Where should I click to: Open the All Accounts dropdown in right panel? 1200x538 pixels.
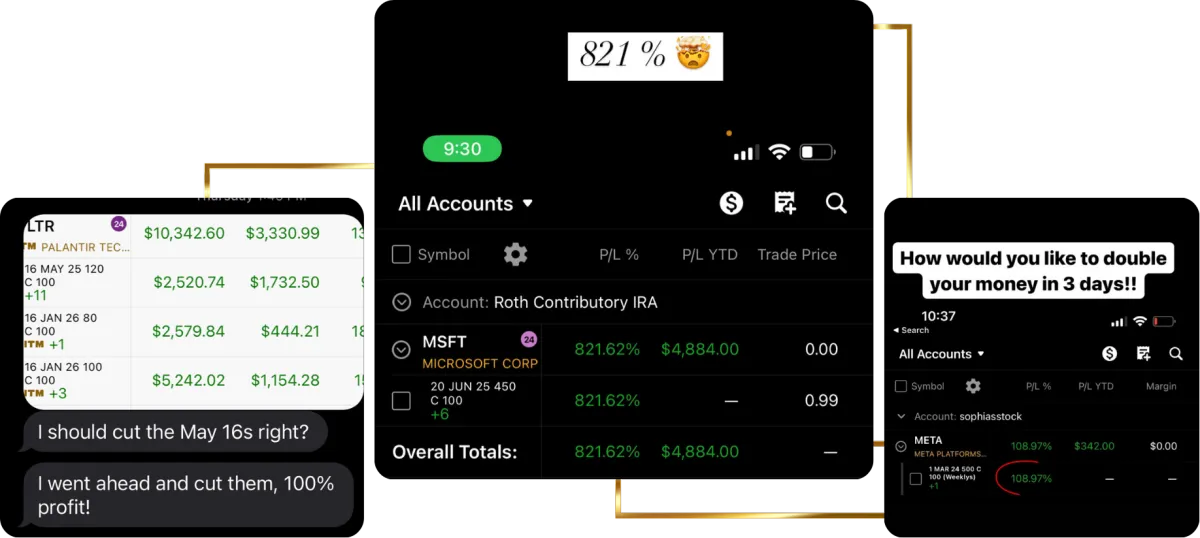(x=942, y=354)
